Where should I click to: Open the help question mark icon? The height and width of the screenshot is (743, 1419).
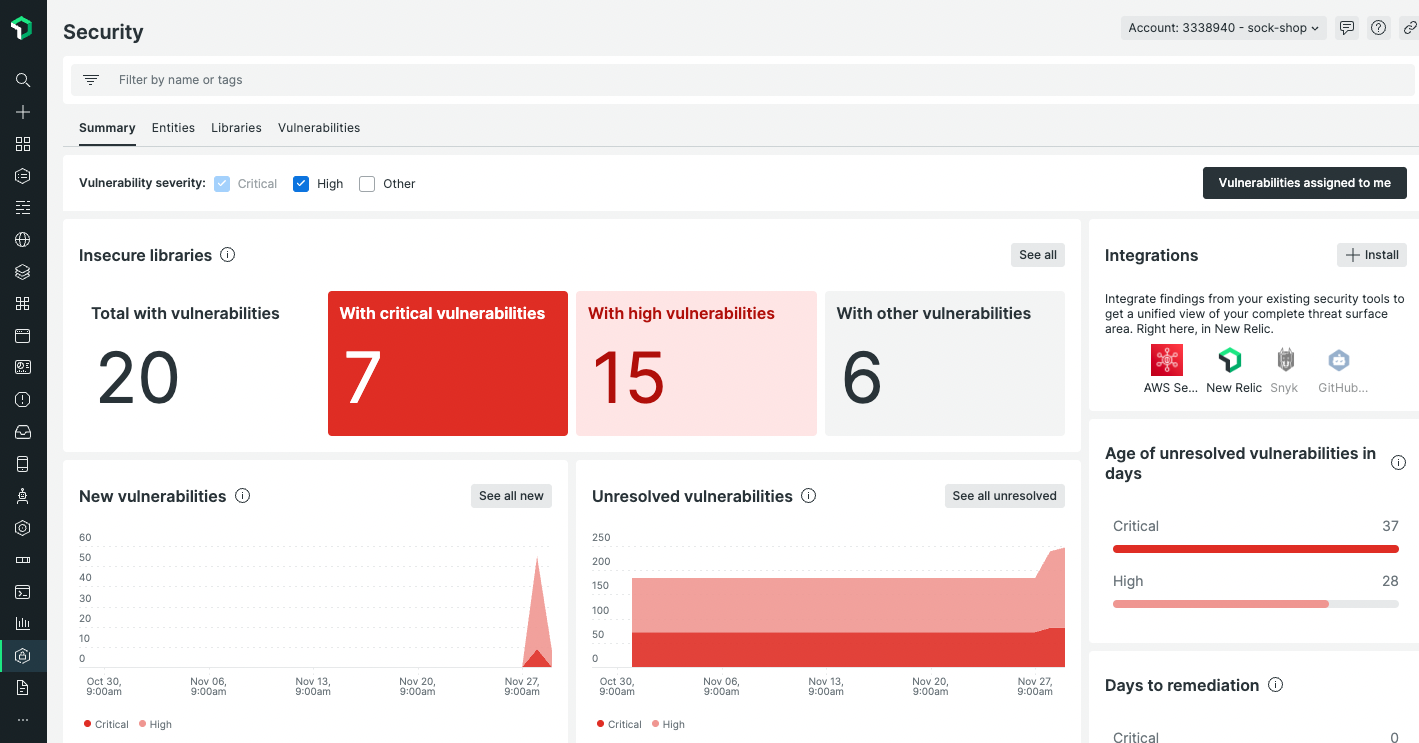point(1379,28)
